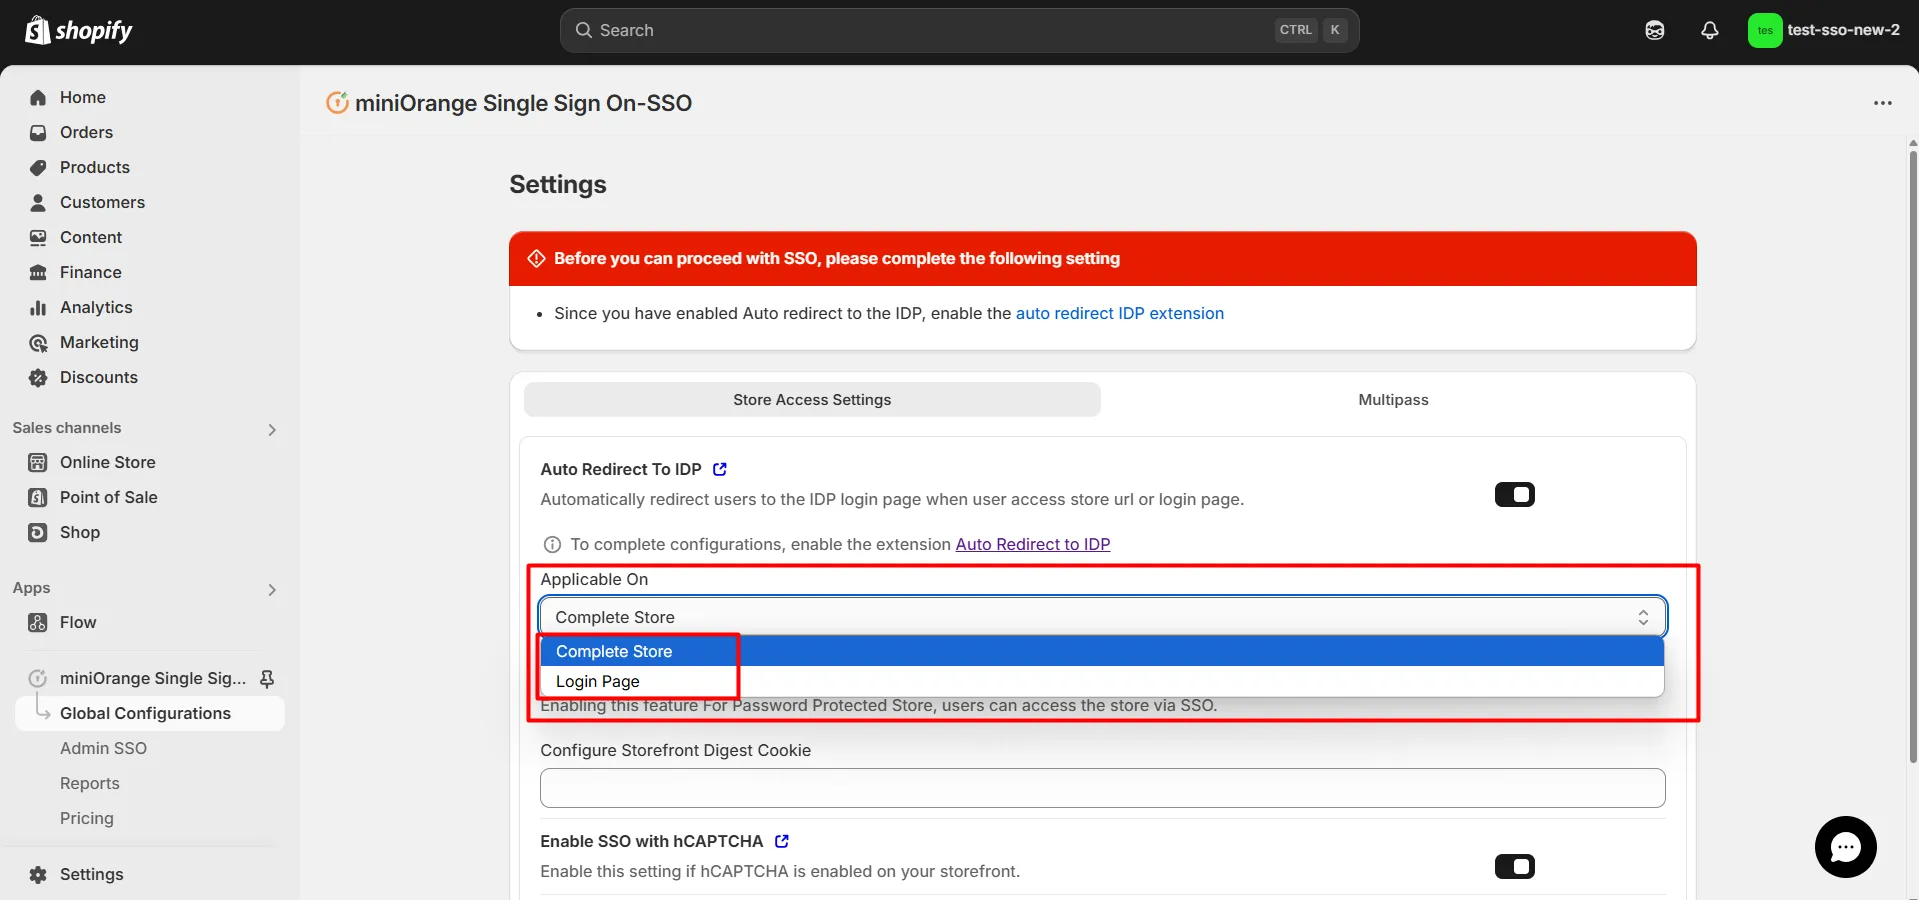
Task: Select Login Page option in list
Action: 1102,681
